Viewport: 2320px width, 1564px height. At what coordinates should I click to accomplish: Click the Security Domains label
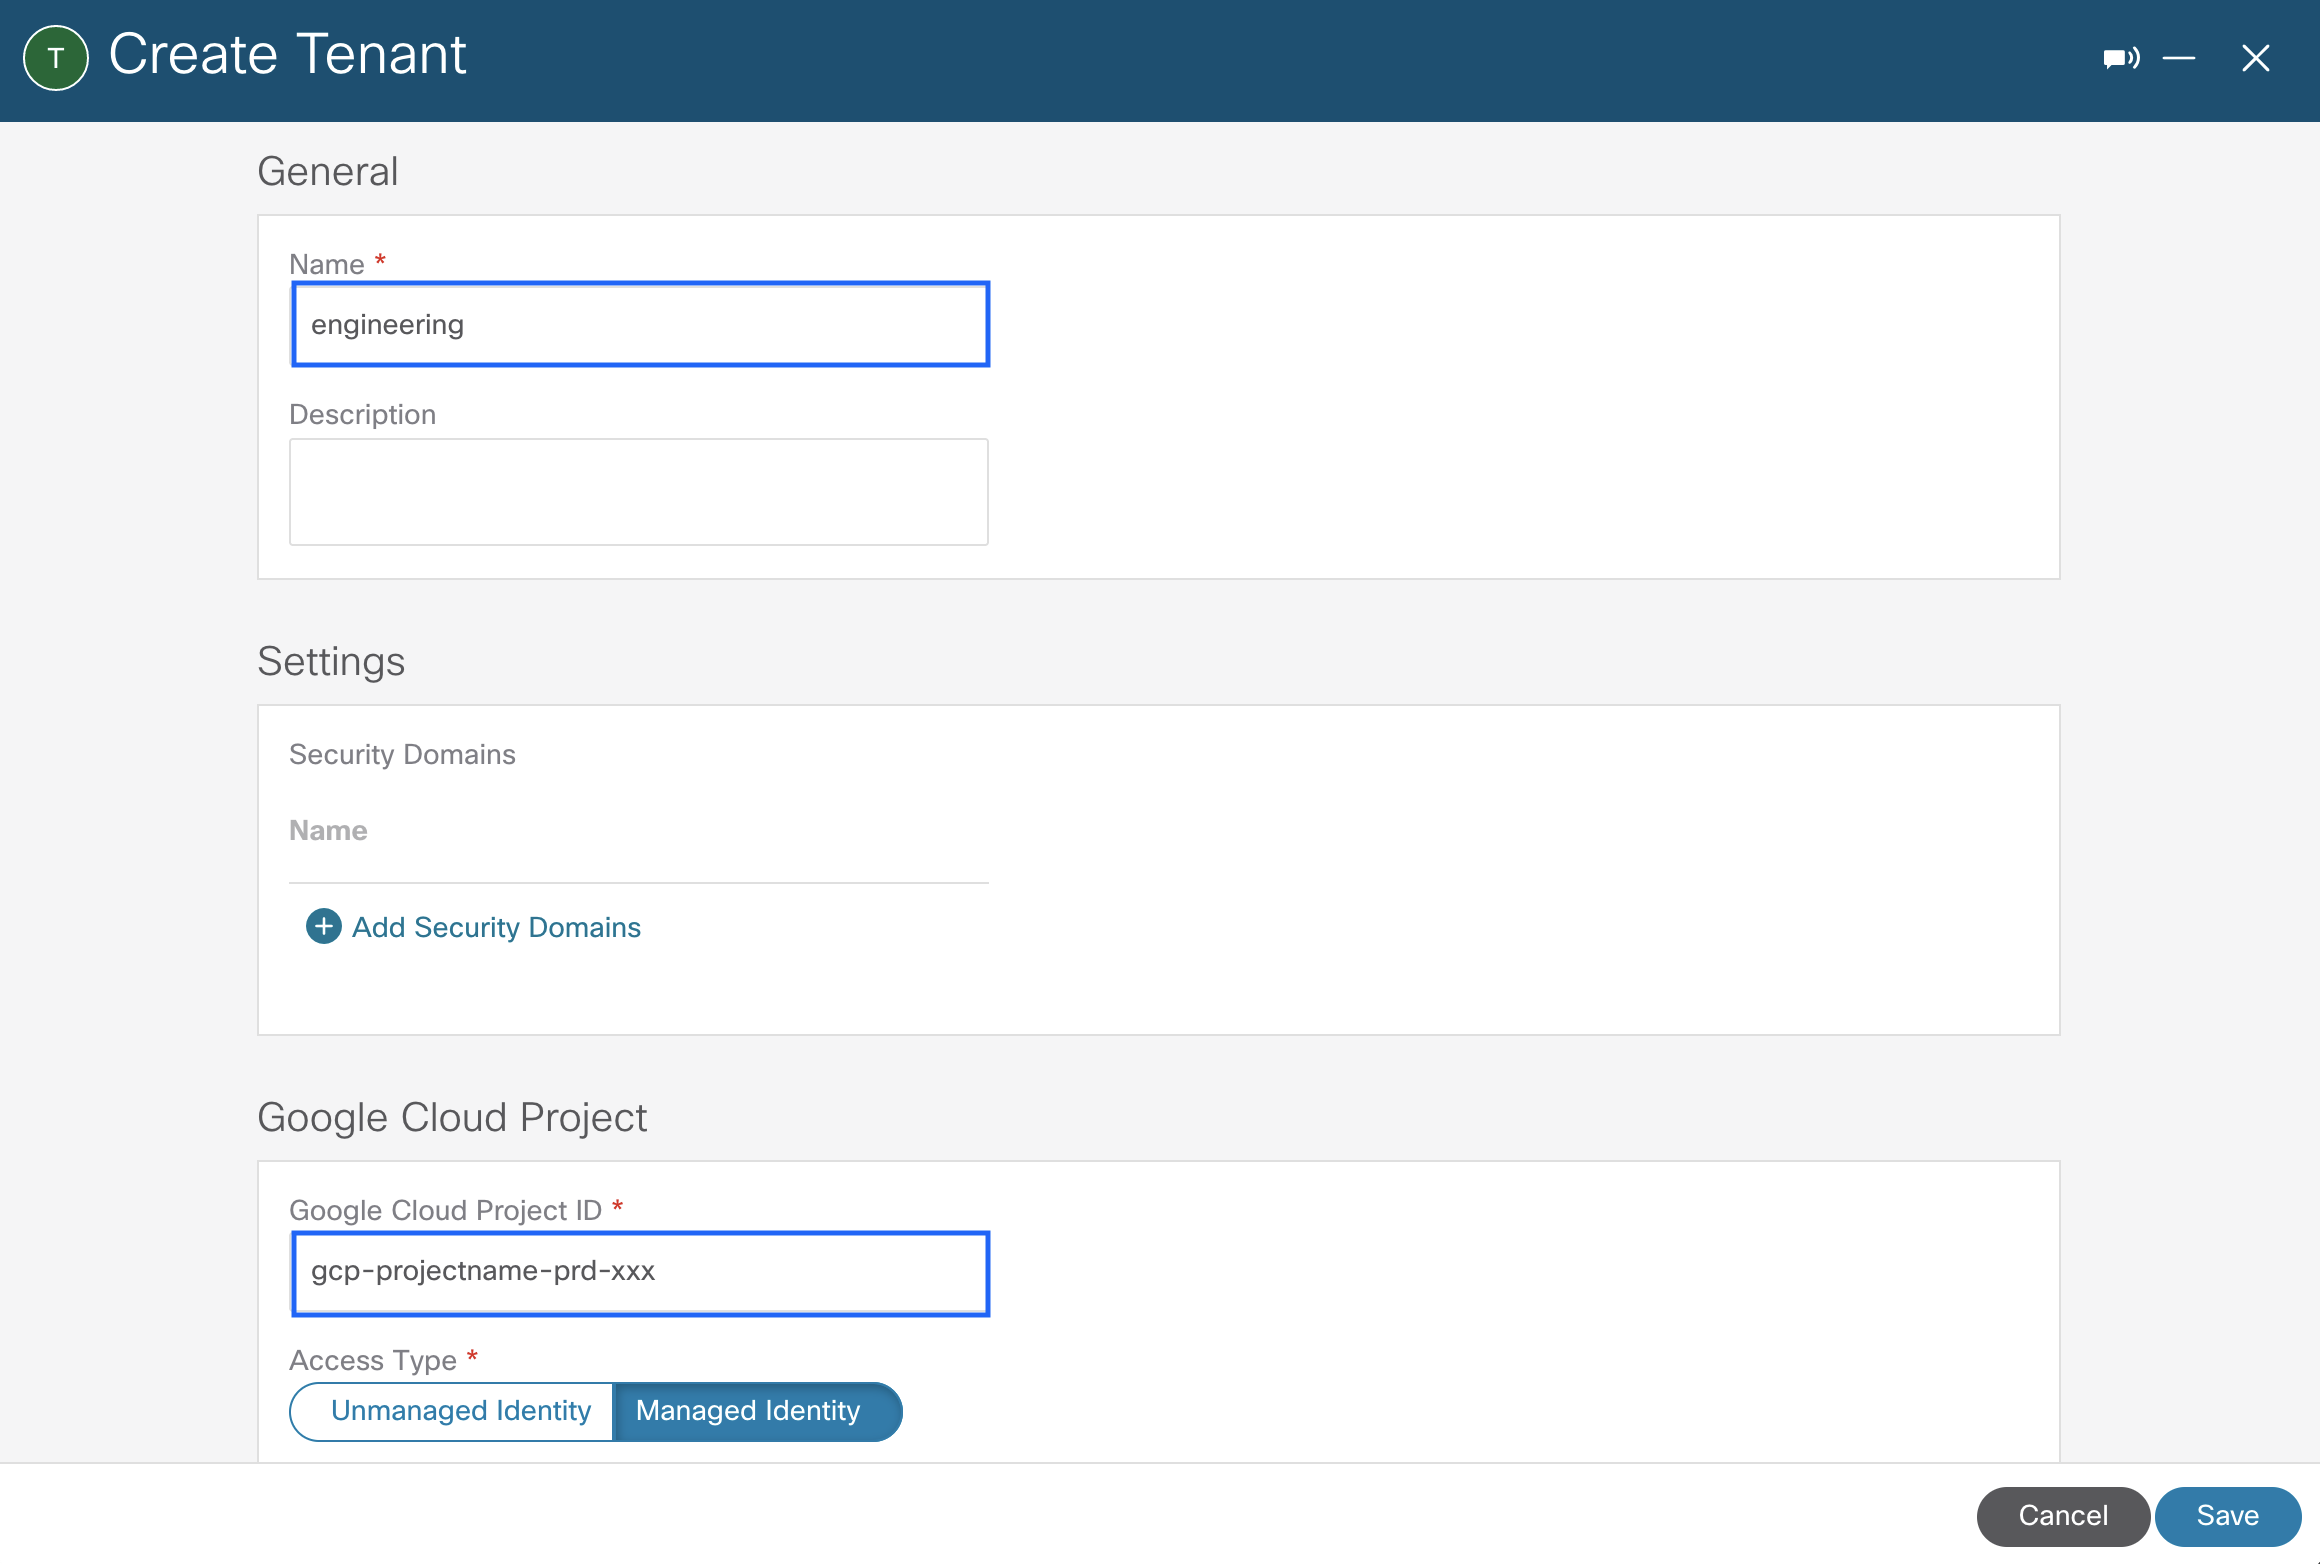coord(402,754)
